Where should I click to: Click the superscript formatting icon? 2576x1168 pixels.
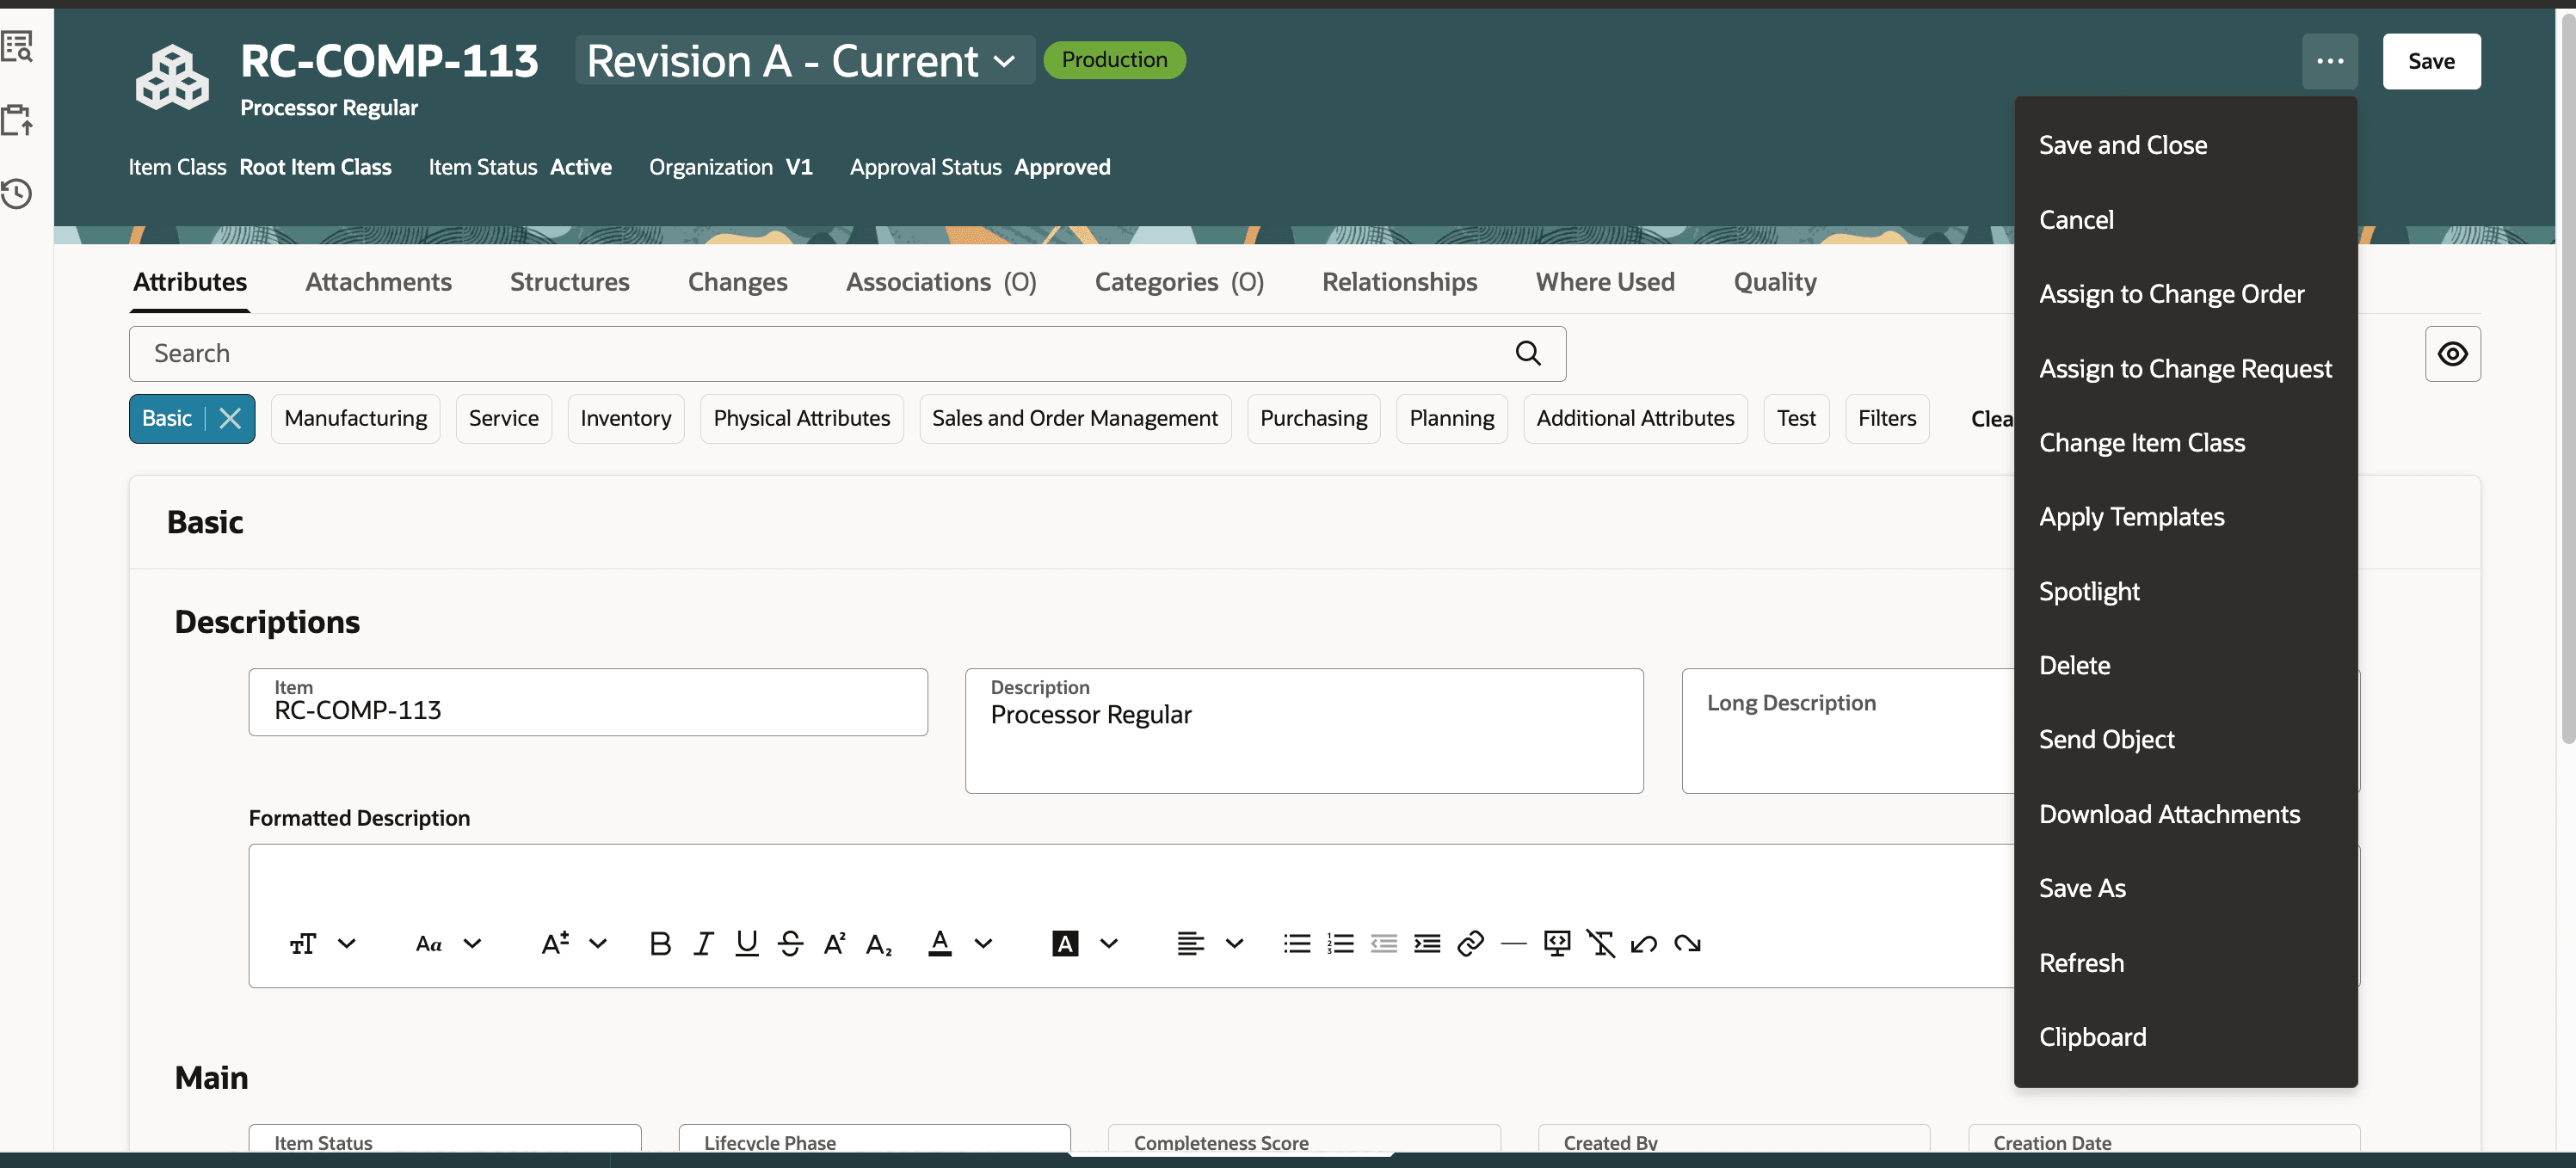pos(834,943)
